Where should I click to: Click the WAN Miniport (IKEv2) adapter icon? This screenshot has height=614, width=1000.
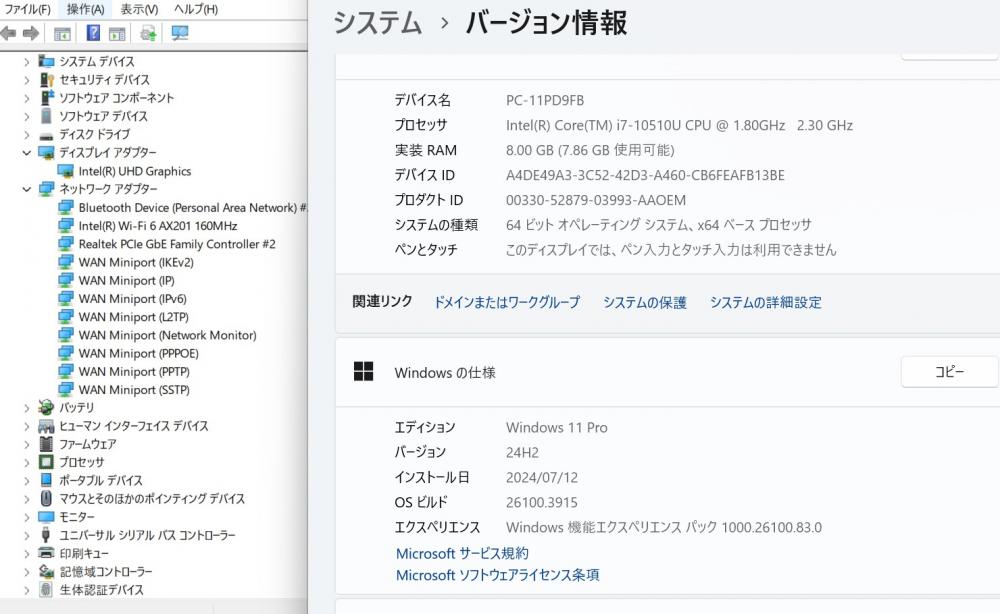point(65,262)
